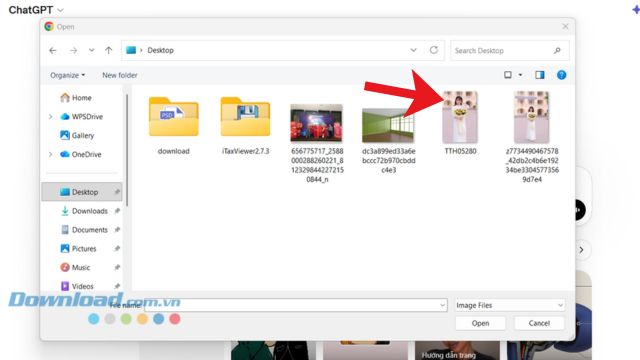
Task: Click the search magnifier icon
Action: coord(557,51)
